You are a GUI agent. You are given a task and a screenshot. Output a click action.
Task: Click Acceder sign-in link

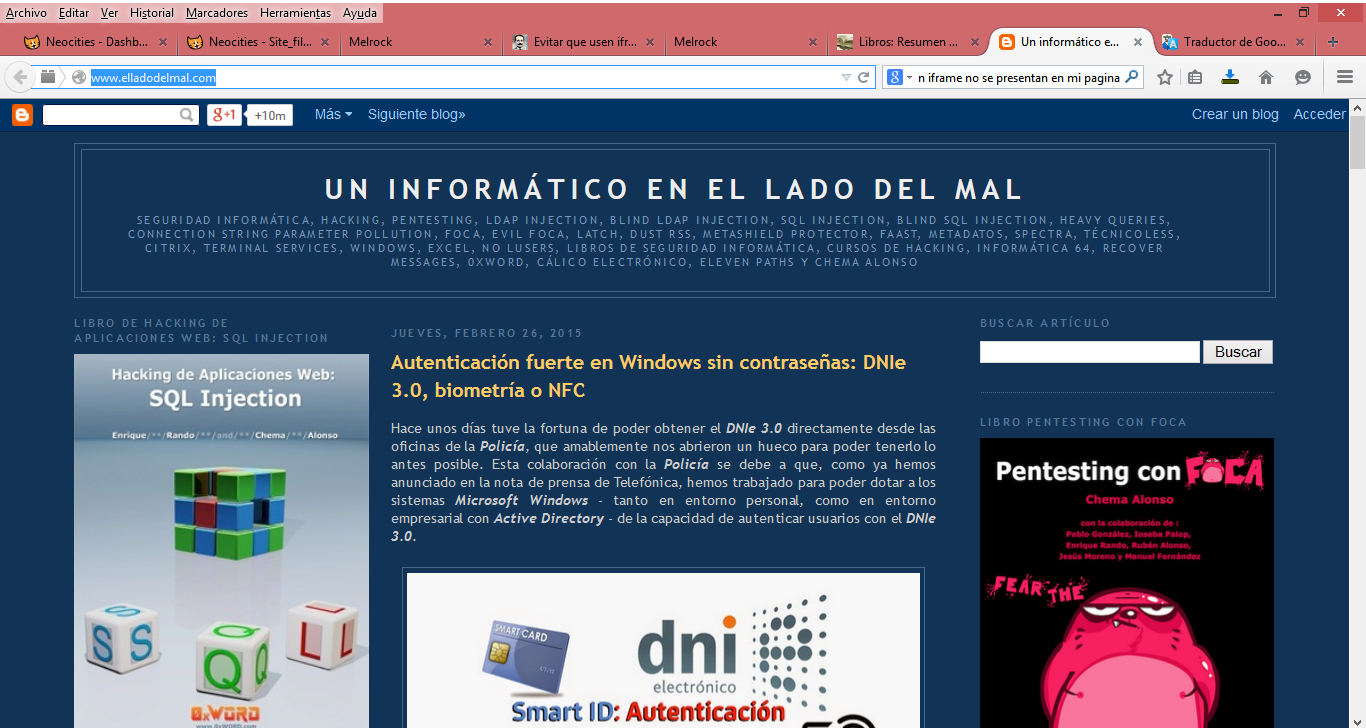point(1319,114)
